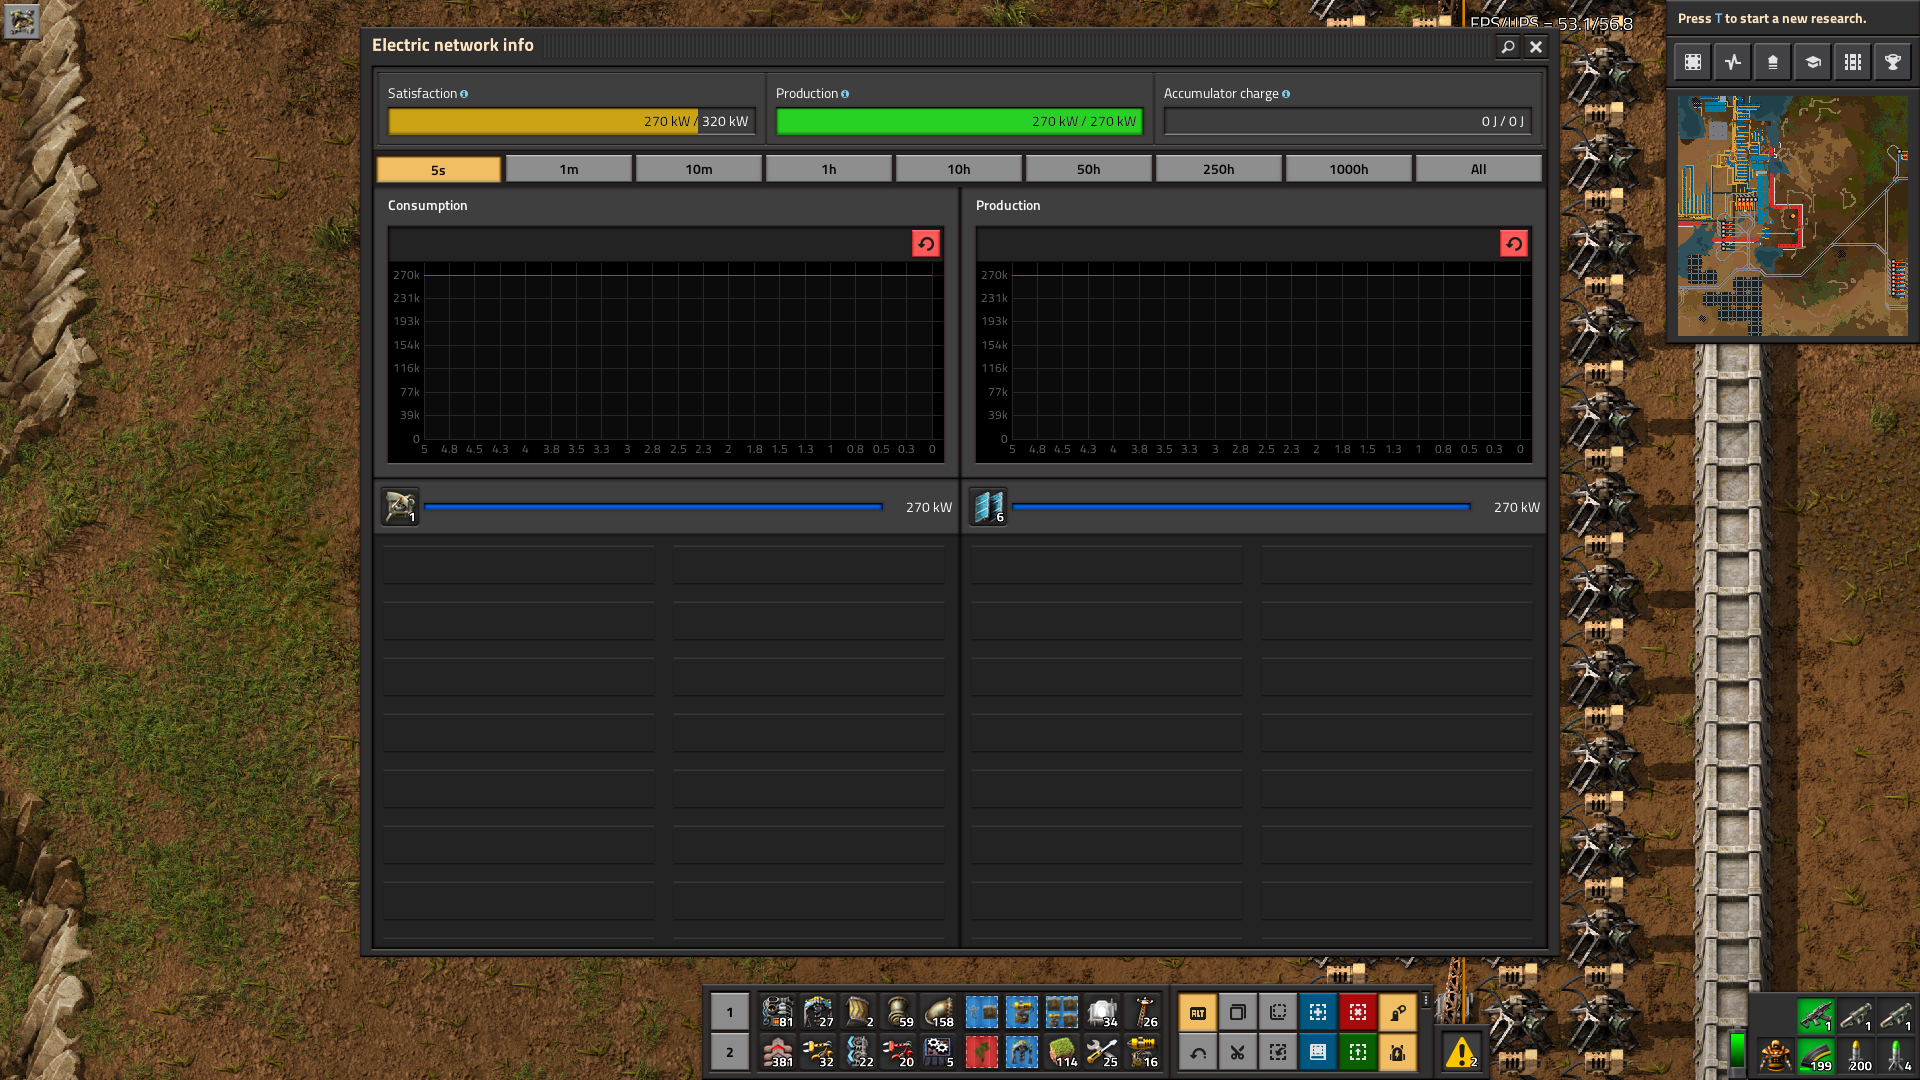
Task: Reset the Production graph filter
Action: click(1514, 244)
